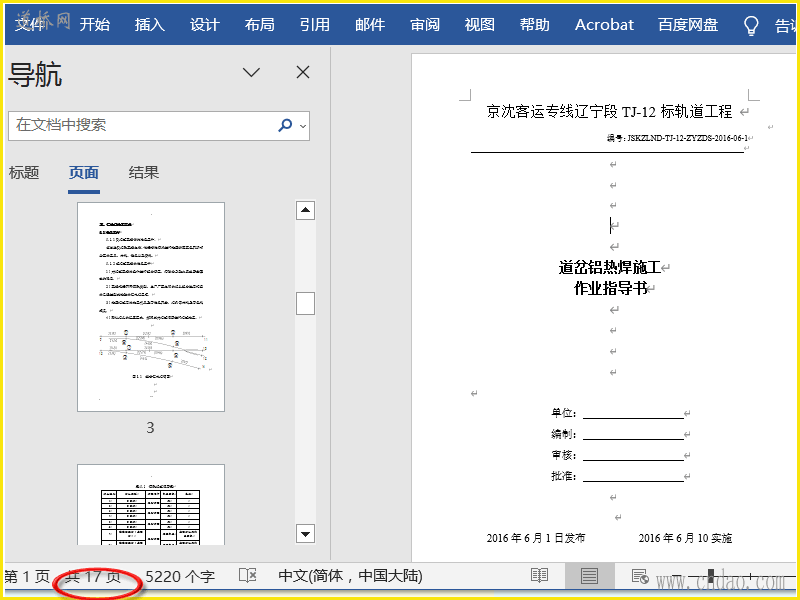Select the page 3 thumbnail
The height and width of the screenshot is (600, 800).
[x=151, y=307]
